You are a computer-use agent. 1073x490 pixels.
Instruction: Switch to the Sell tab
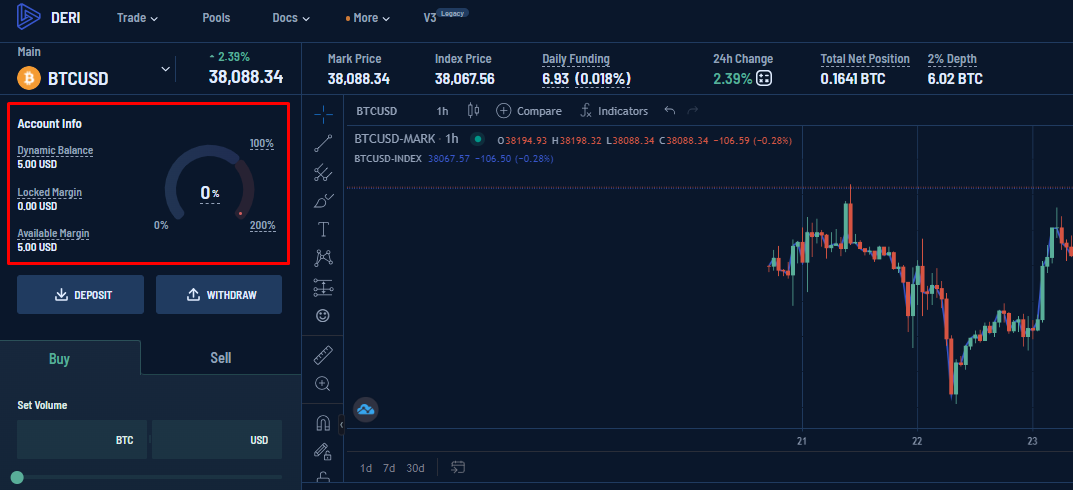click(x=221, y=358)
